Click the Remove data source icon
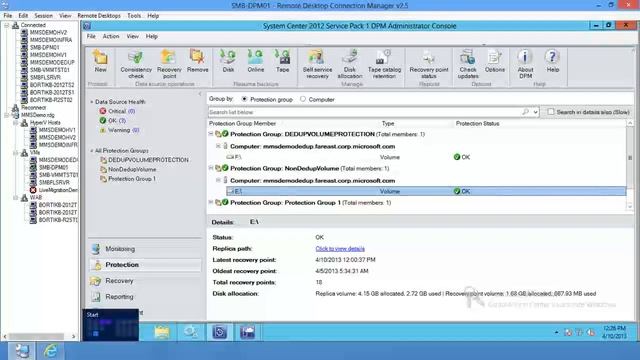 point(198,61)
